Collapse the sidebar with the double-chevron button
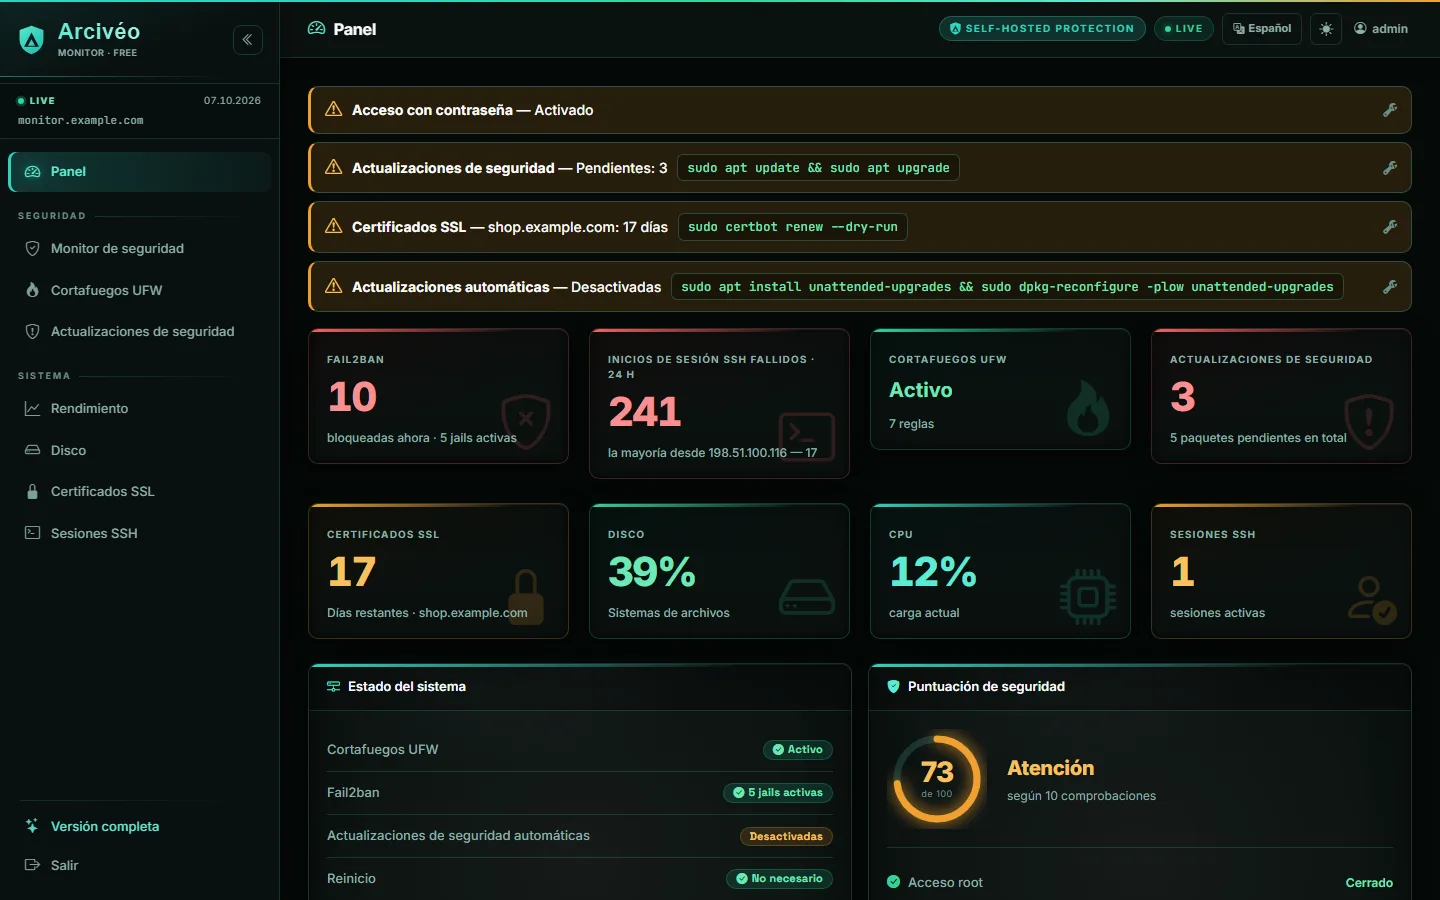 248,40
